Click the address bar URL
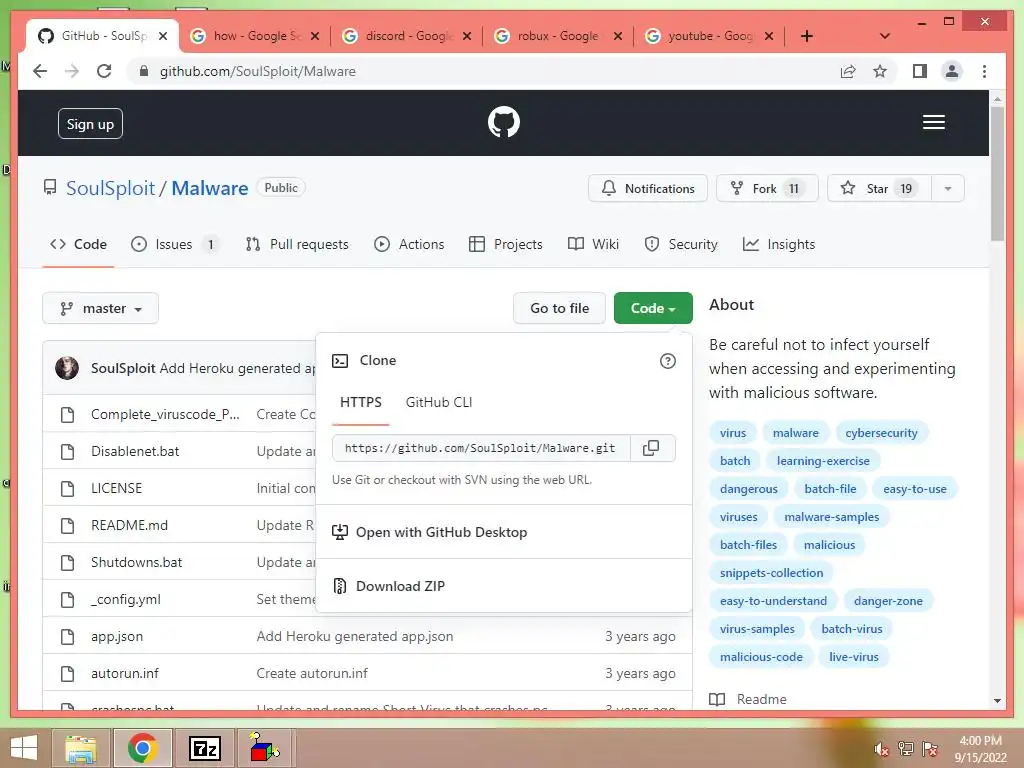This screenshot has height=768, width=1024. 257,71
